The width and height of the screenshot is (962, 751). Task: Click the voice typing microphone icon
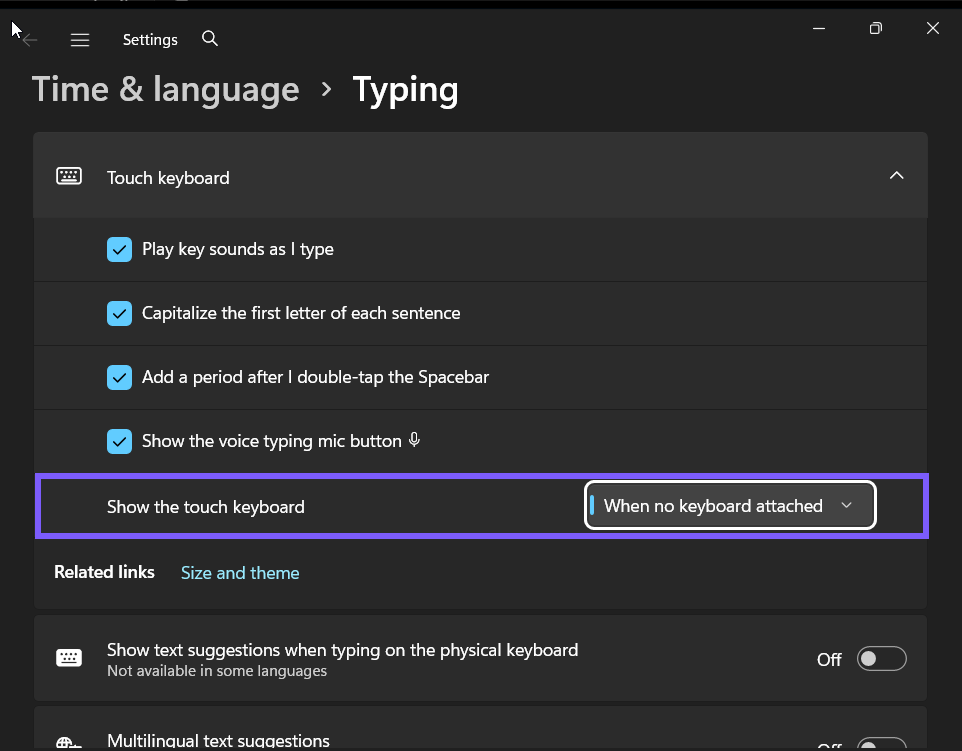tap(415, 440)
